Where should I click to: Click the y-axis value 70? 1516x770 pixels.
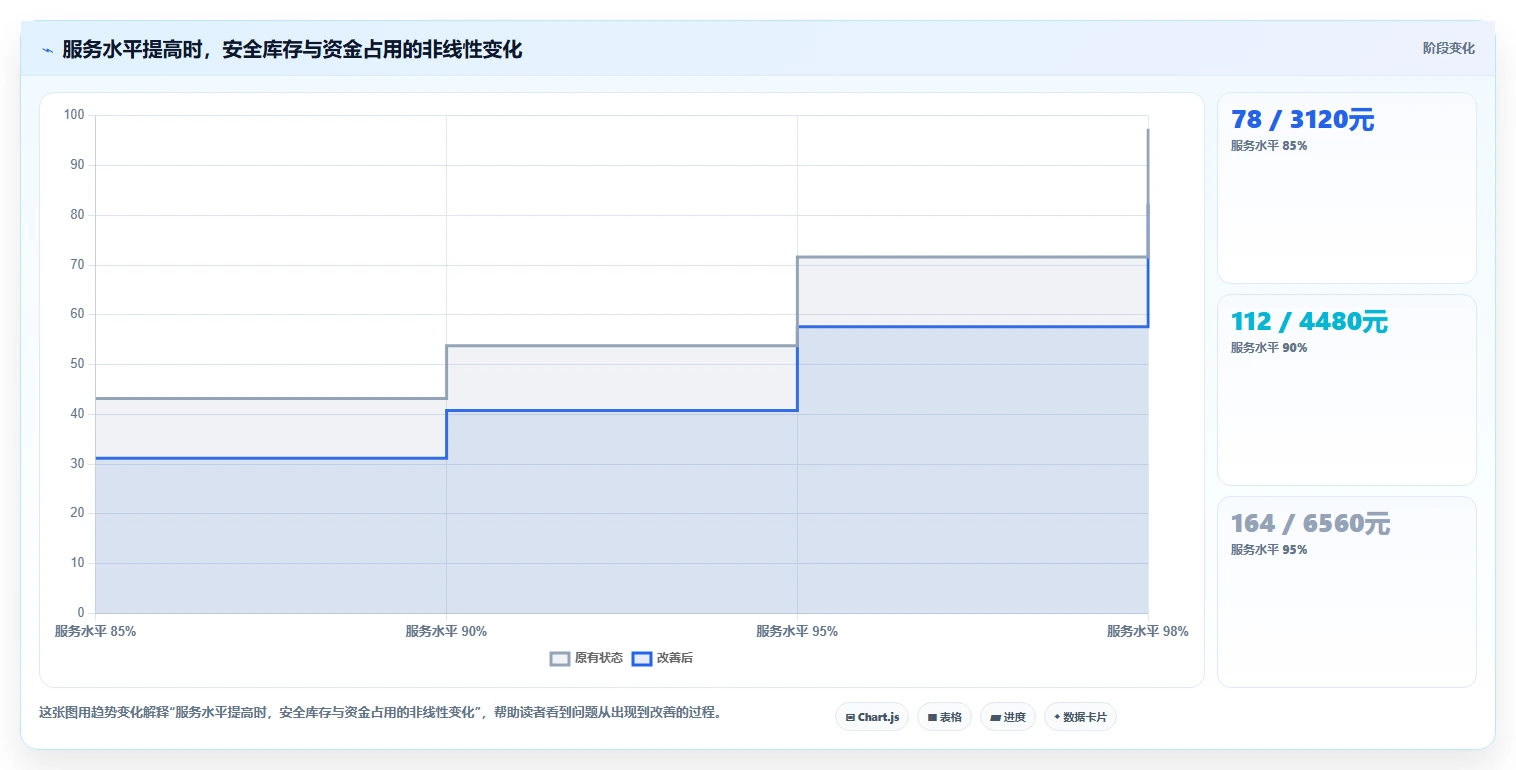pos(78,265)
